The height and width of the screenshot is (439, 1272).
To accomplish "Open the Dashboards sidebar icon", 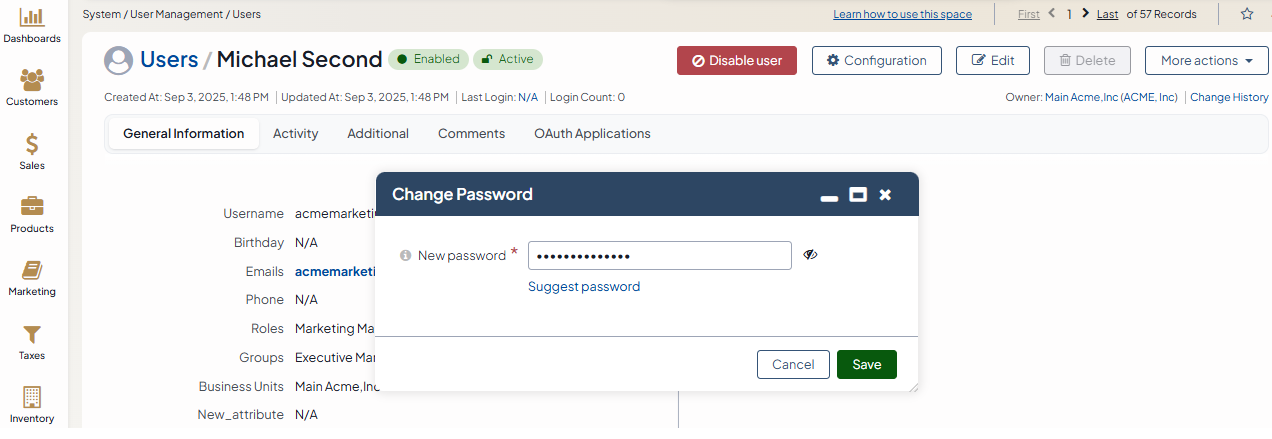I will tap(32, 18).
